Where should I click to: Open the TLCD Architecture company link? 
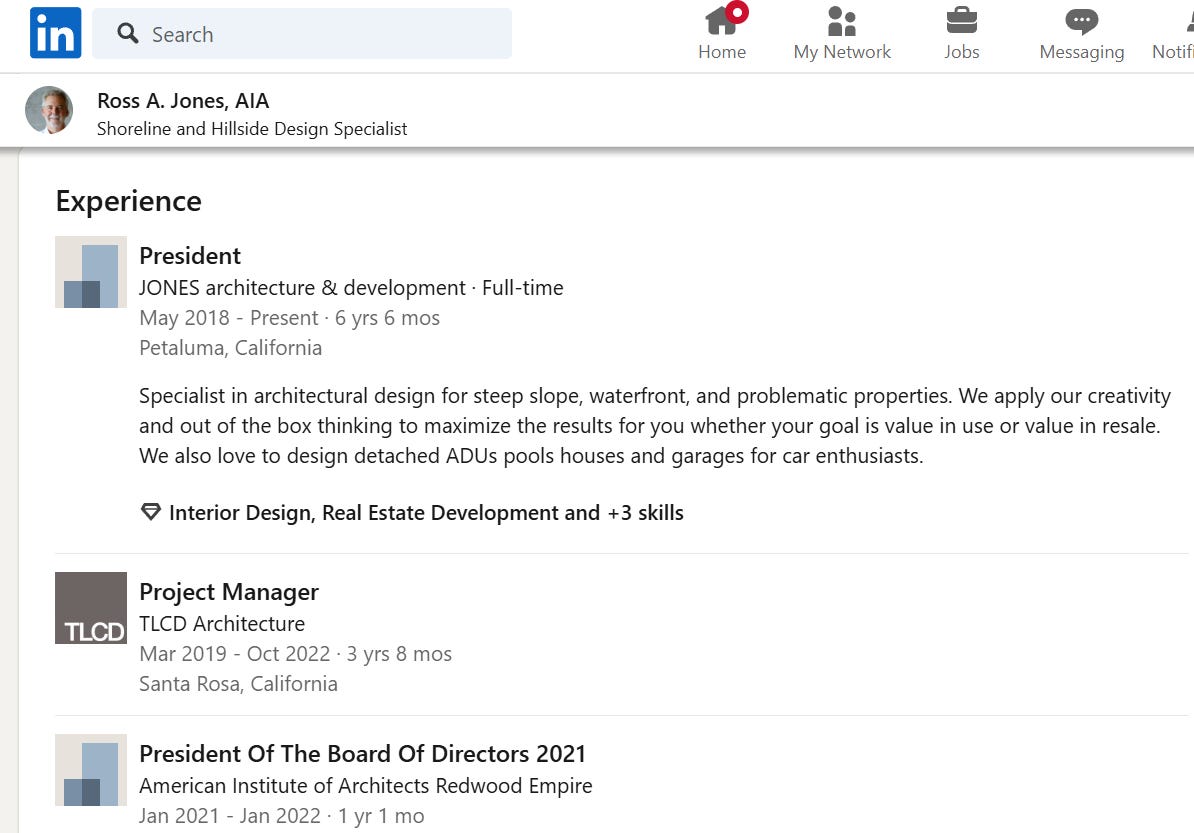(222, 624)
